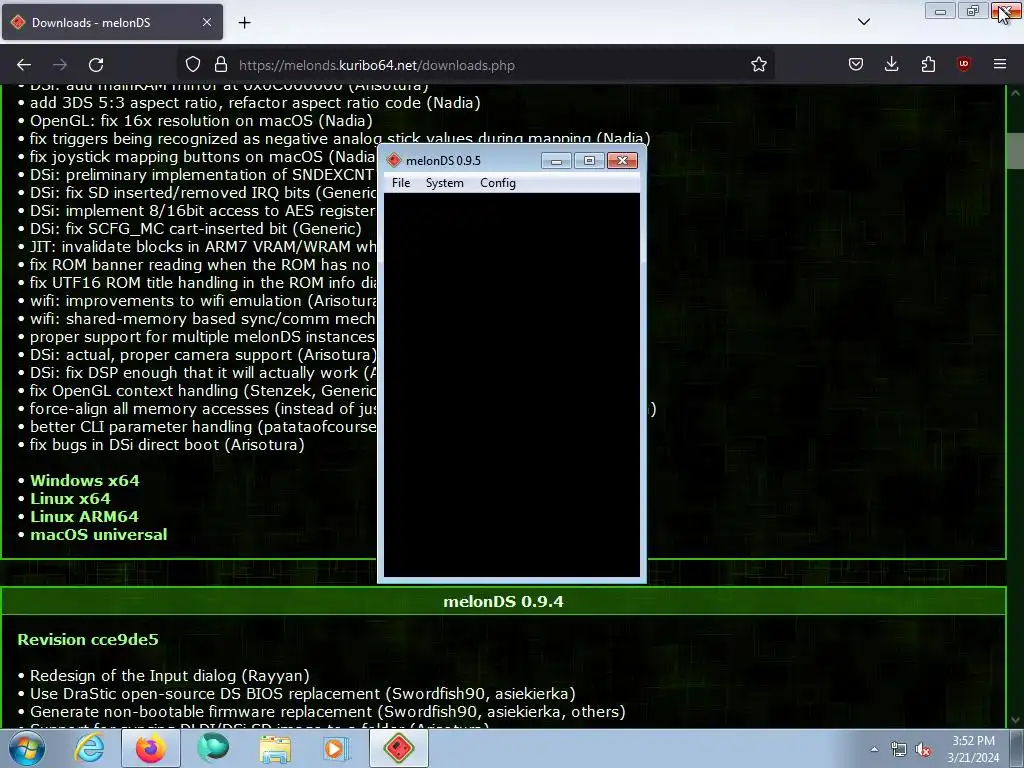Click 'Redesign of the Input dialog' line
Viewport: 1024px width, 768px height.
pyautogui.click(x=170, y=675)
